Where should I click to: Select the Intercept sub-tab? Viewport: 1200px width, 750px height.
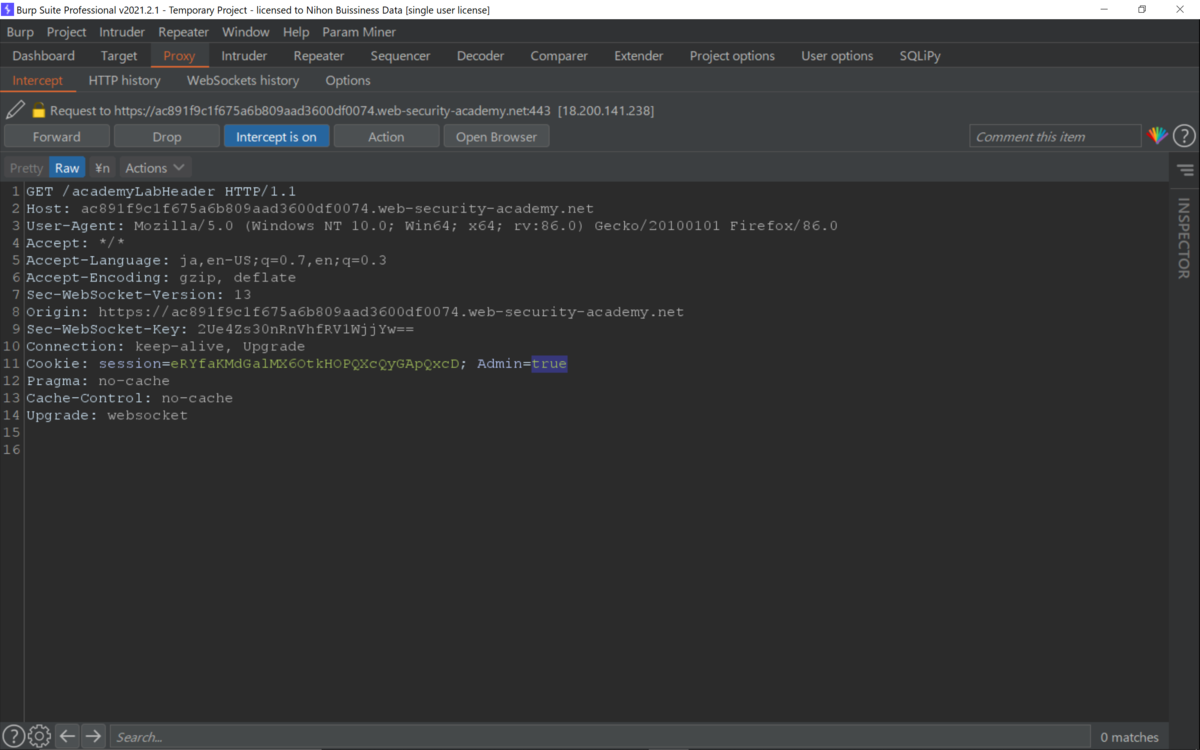38,80
